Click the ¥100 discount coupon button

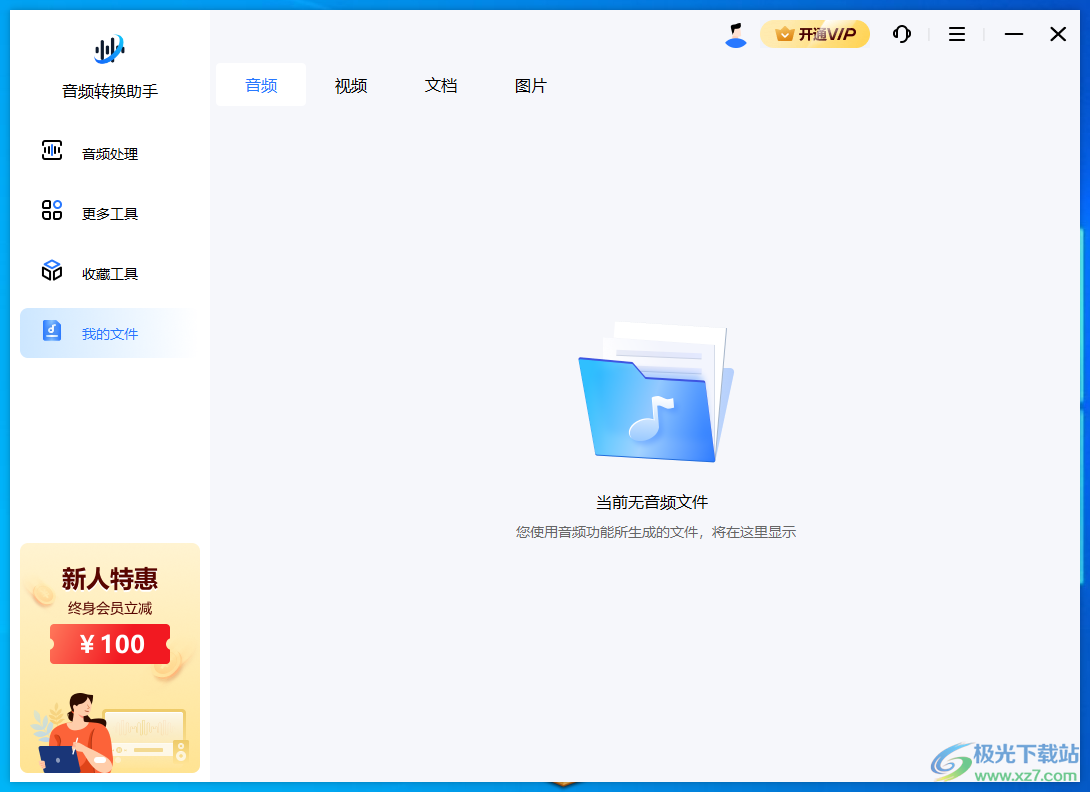click(x=110, y=644)
